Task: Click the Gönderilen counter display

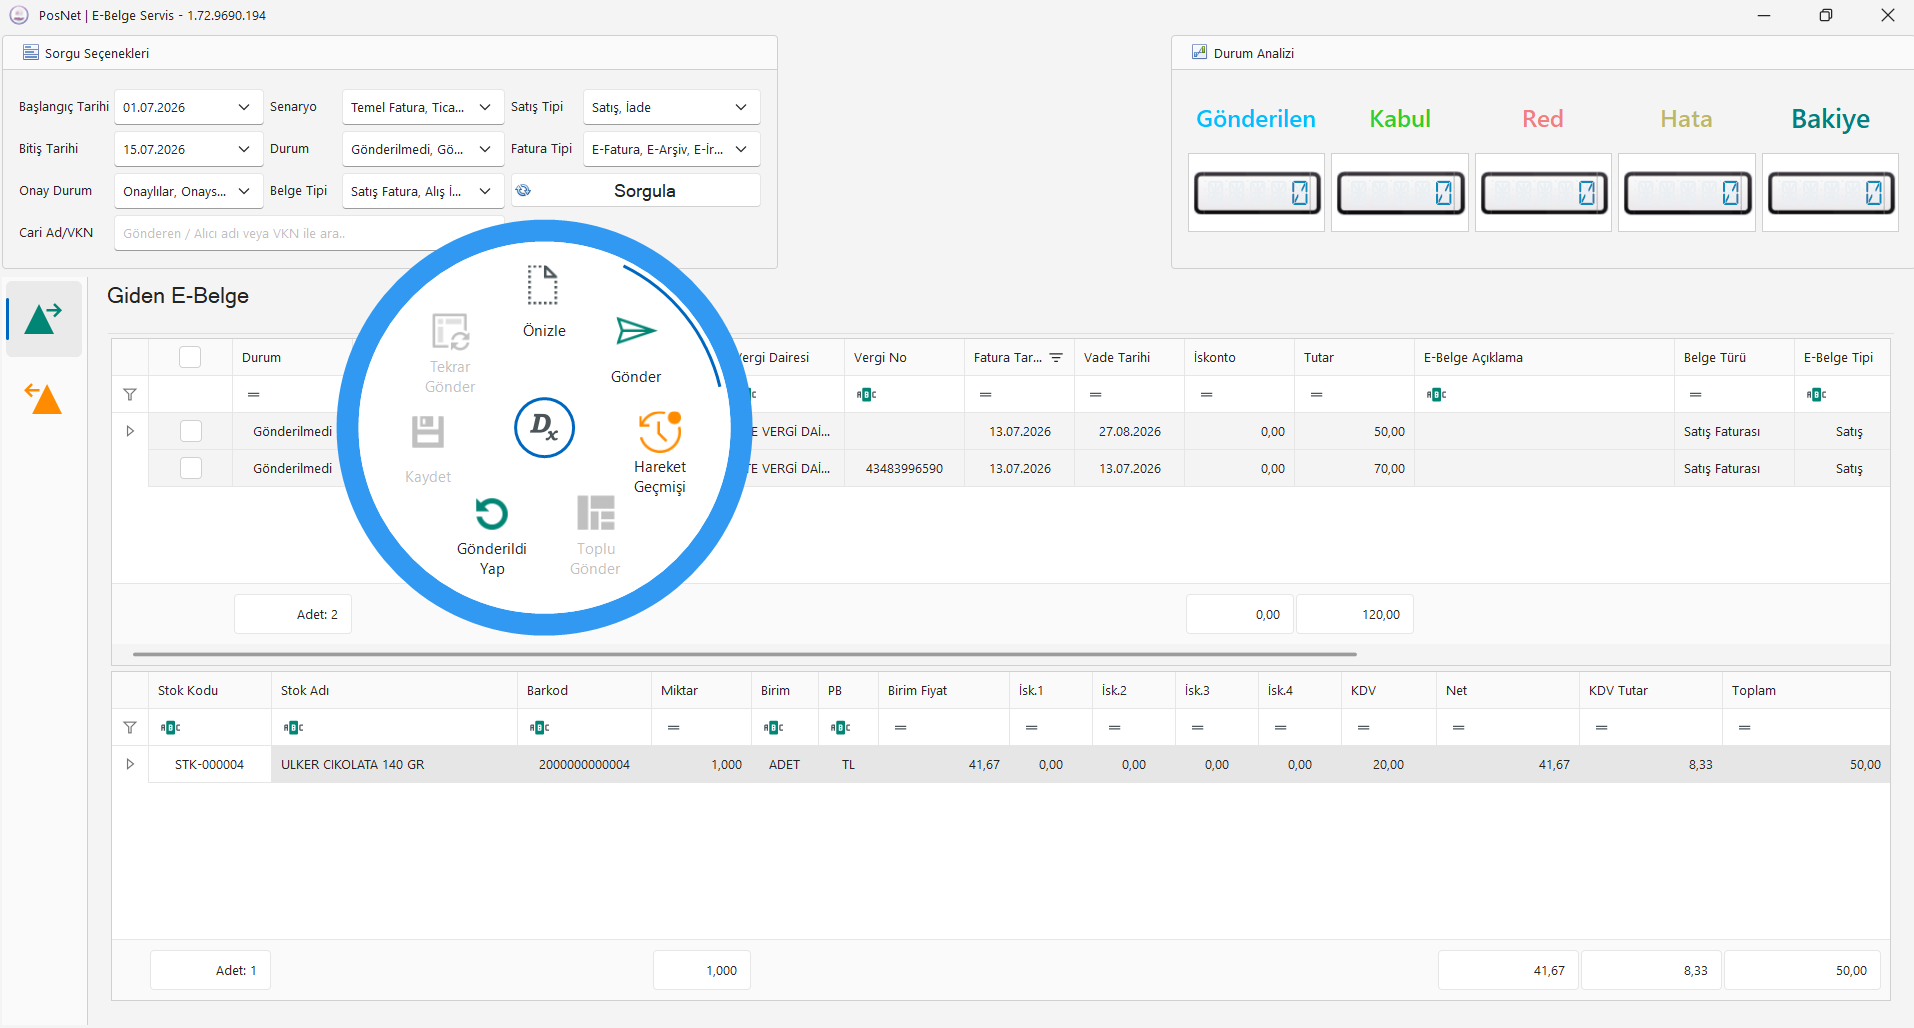Action: [x=1257, y=192]
